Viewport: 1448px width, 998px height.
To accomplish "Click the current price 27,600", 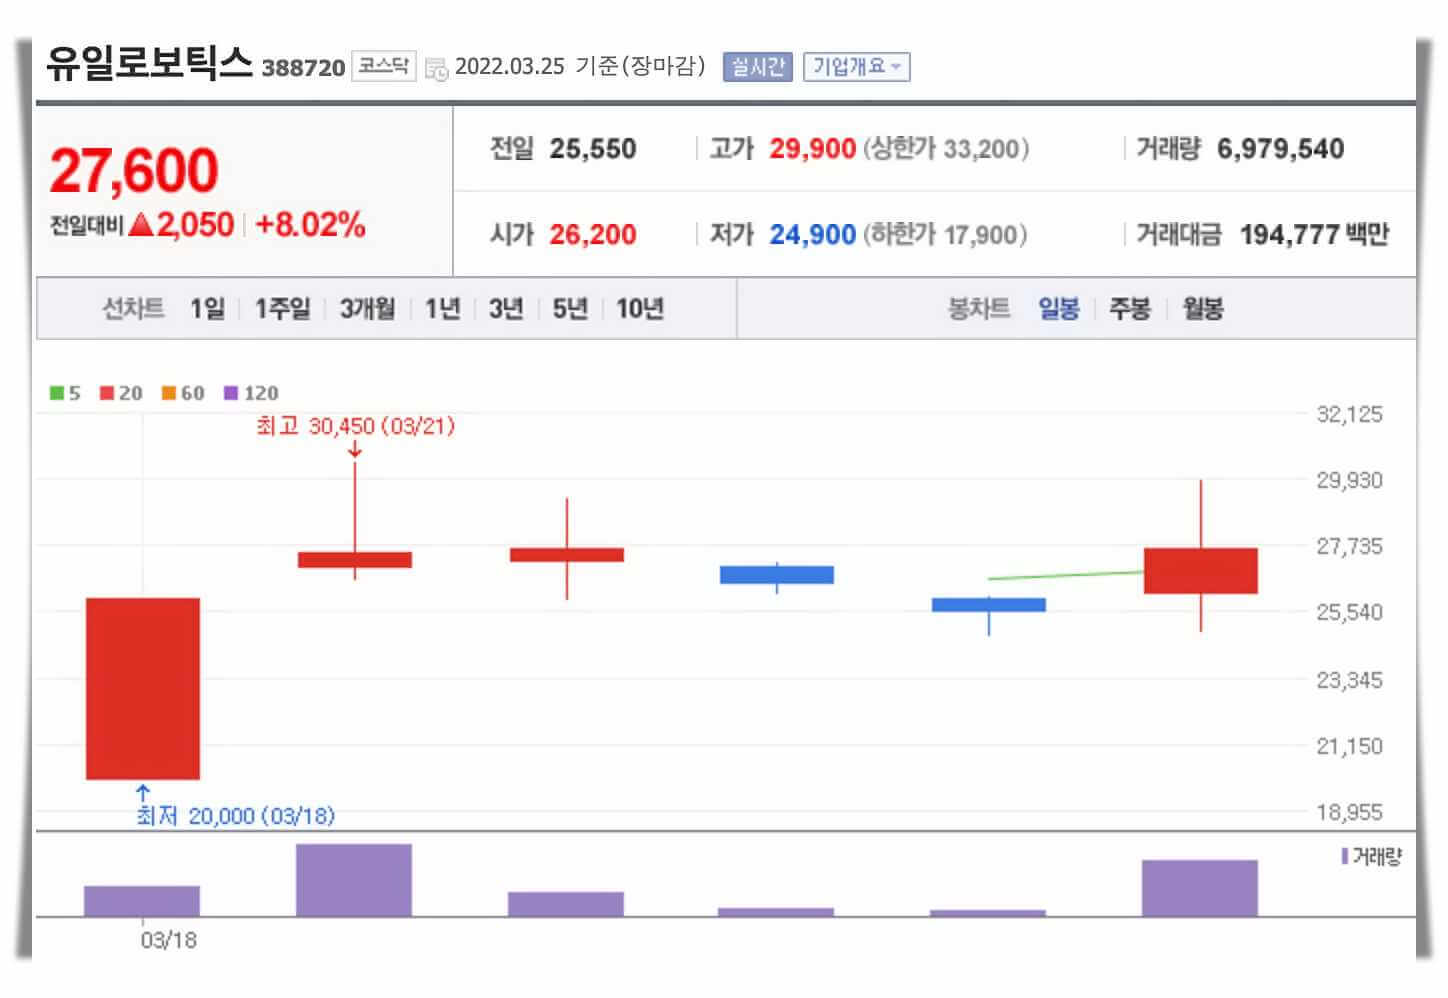I will [134, 170].
